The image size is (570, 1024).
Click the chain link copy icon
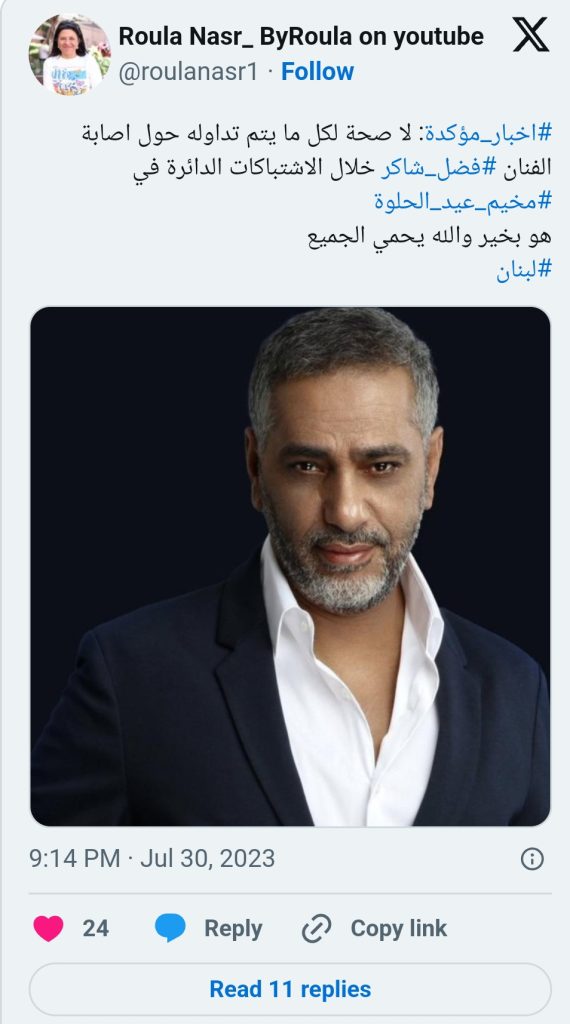click(x=317, y=928)
